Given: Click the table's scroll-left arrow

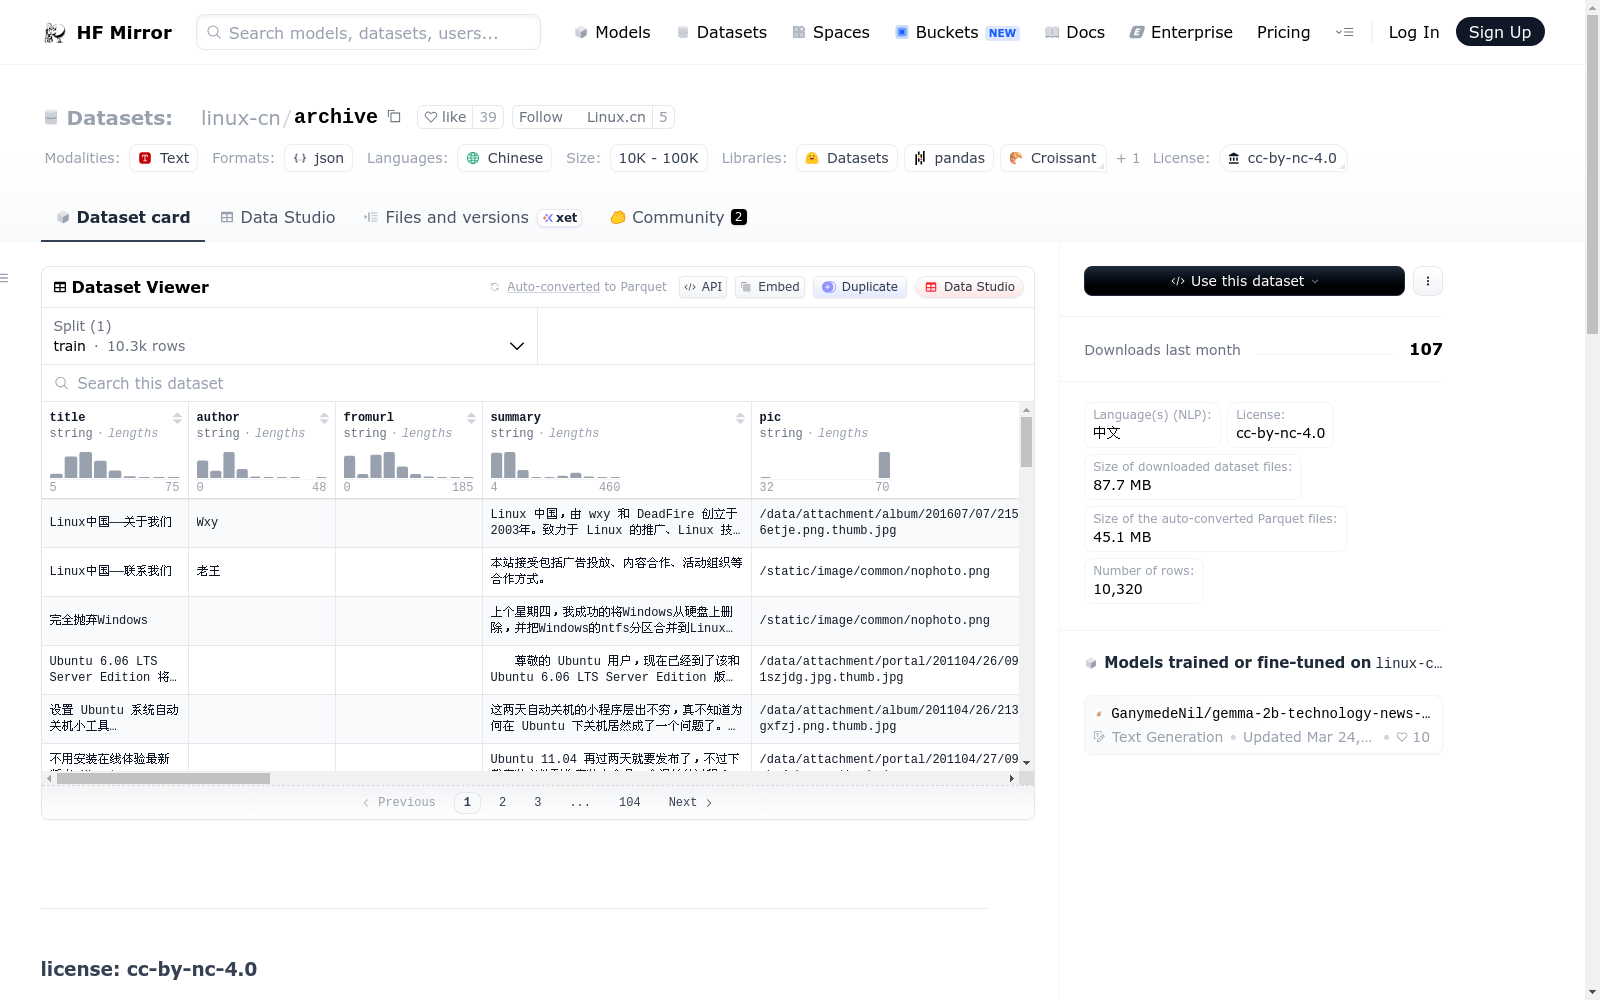Looking at the screenshot, I should click(49, 778).
